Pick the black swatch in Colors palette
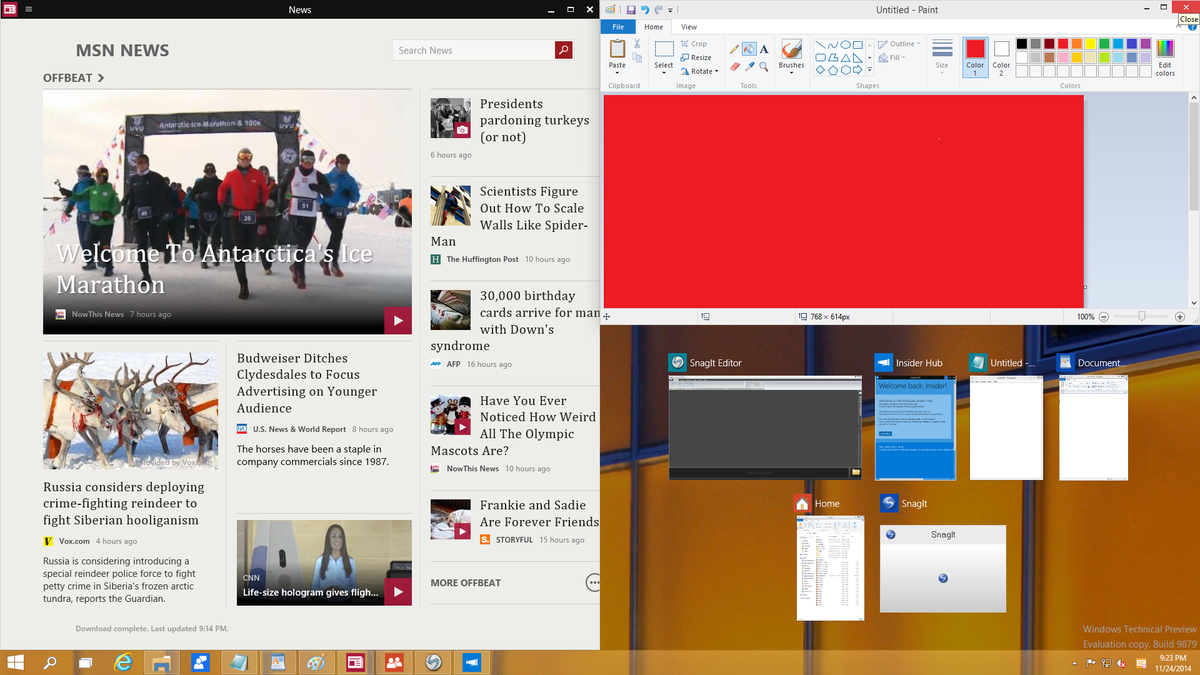 coord(1022,44)
